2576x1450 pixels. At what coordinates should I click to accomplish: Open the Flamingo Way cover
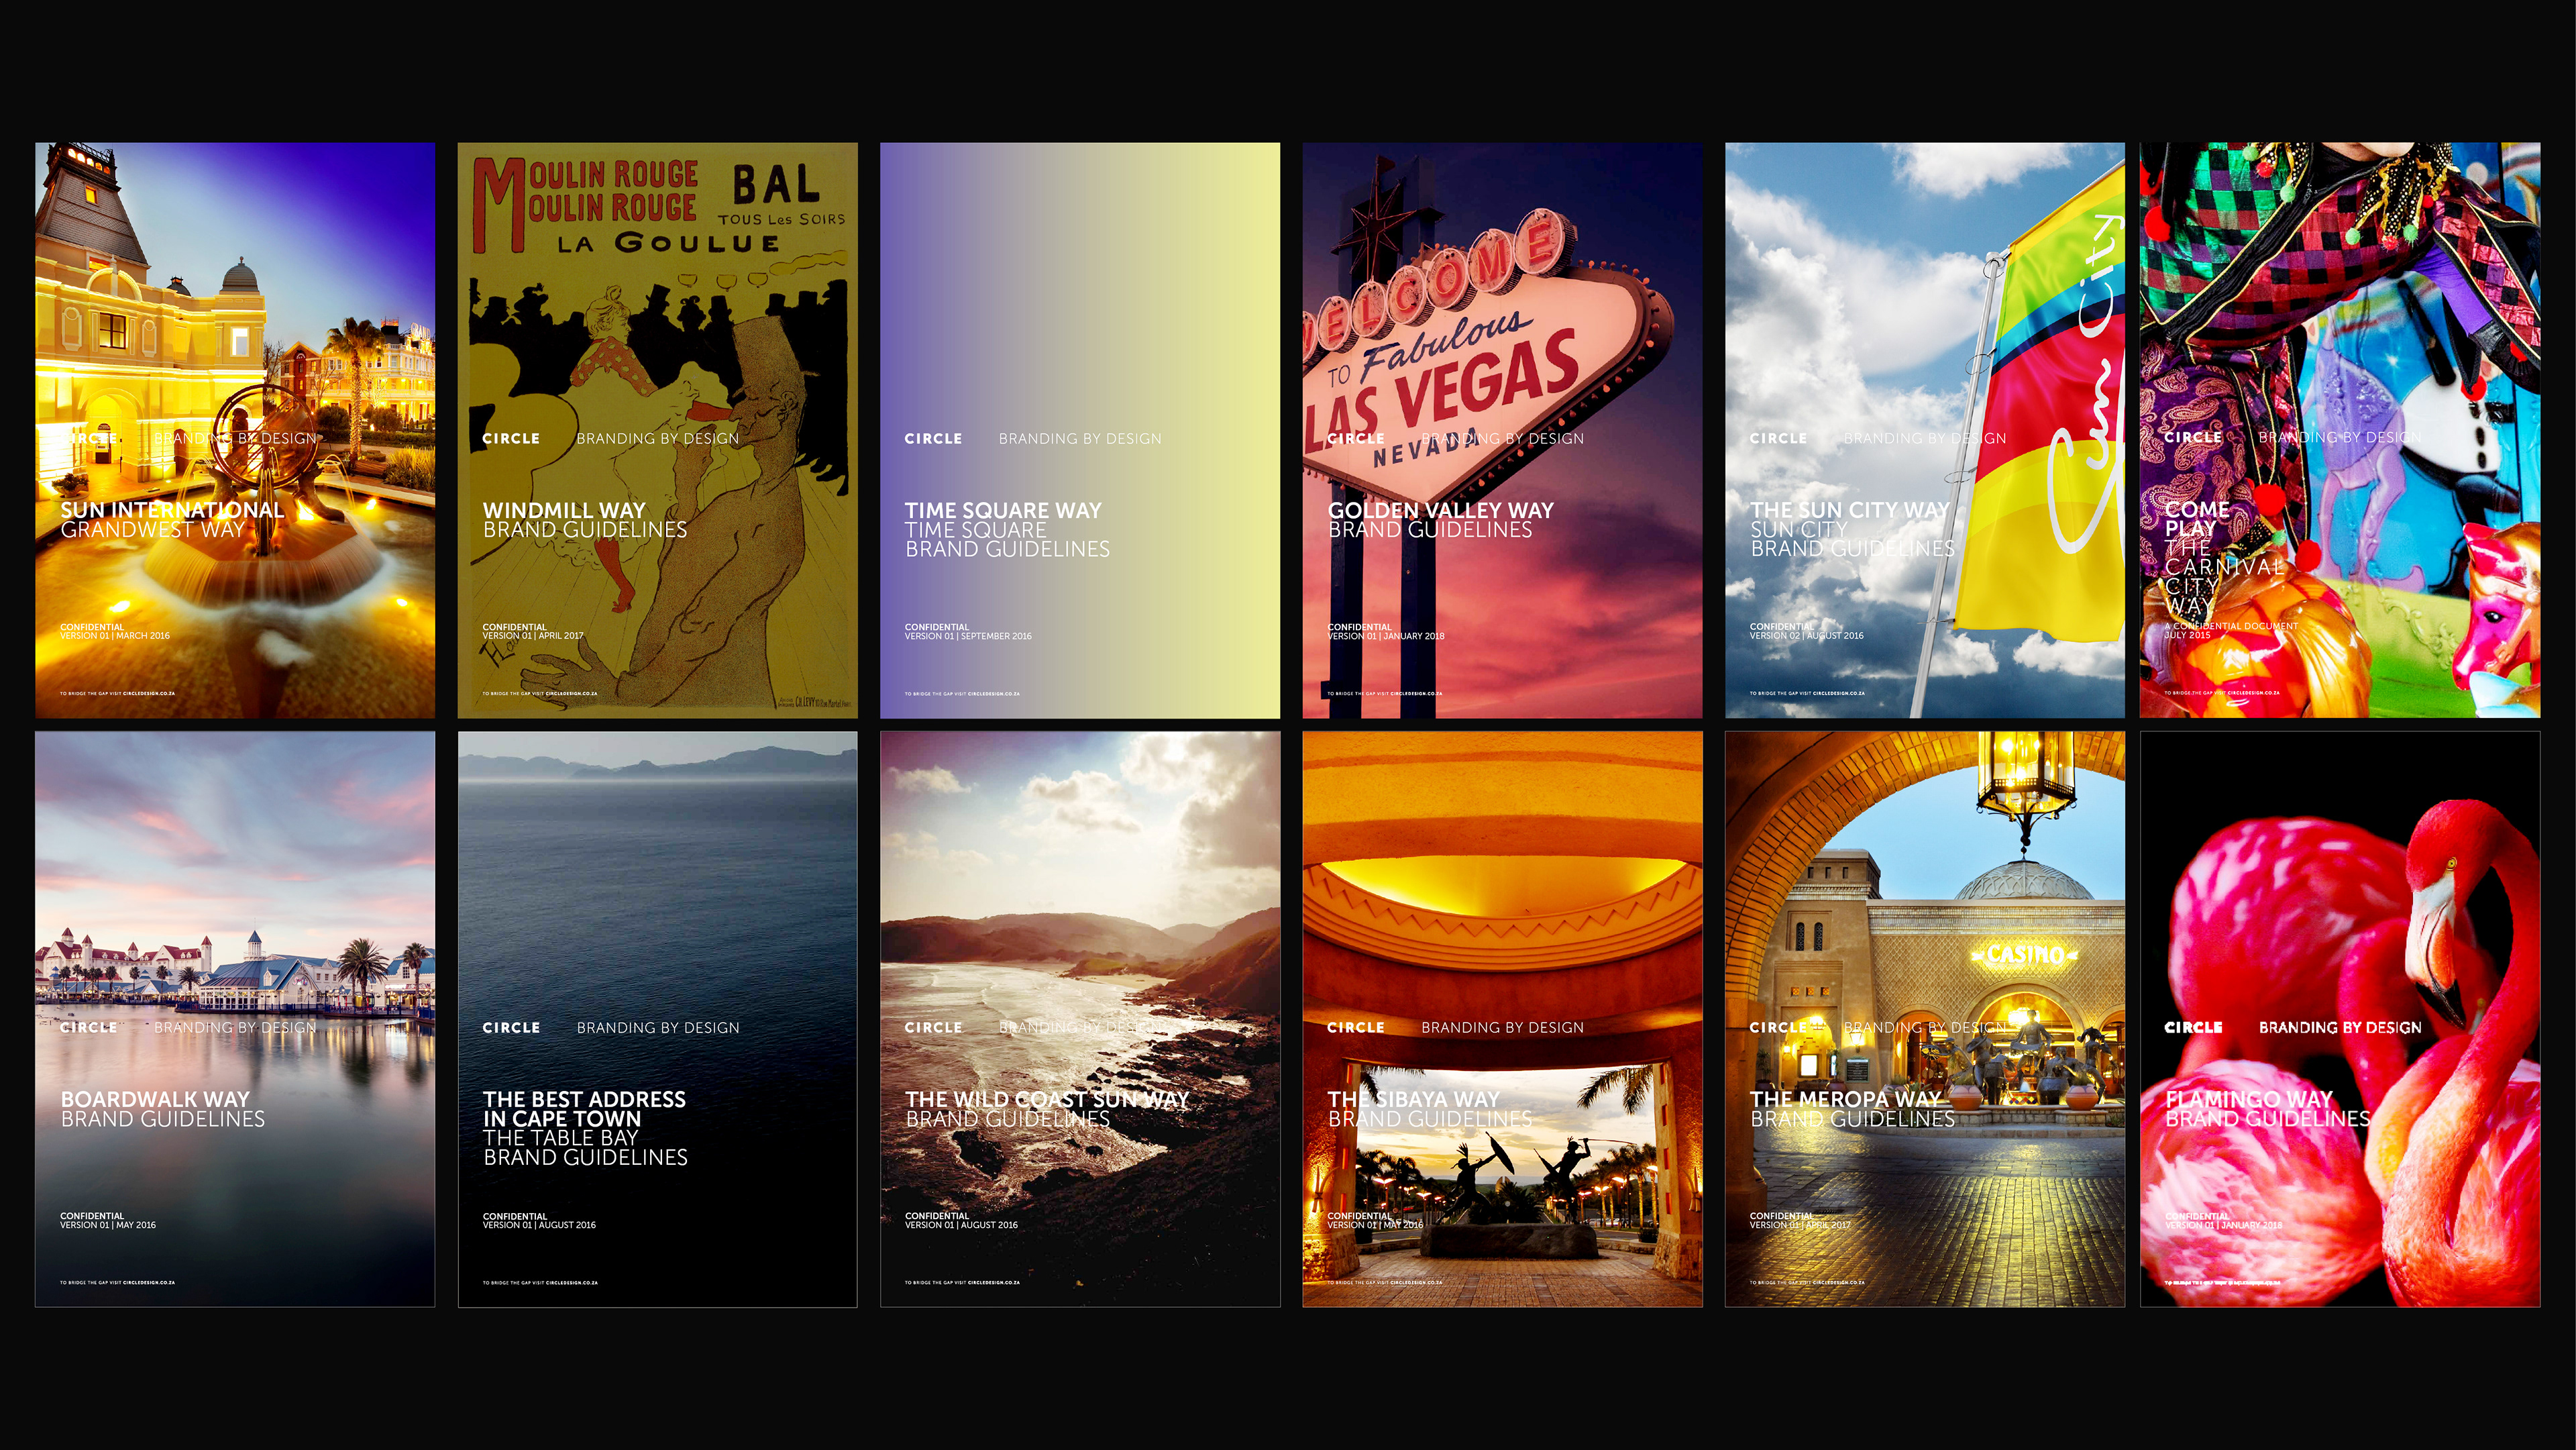click(x=2340, y=1019)
